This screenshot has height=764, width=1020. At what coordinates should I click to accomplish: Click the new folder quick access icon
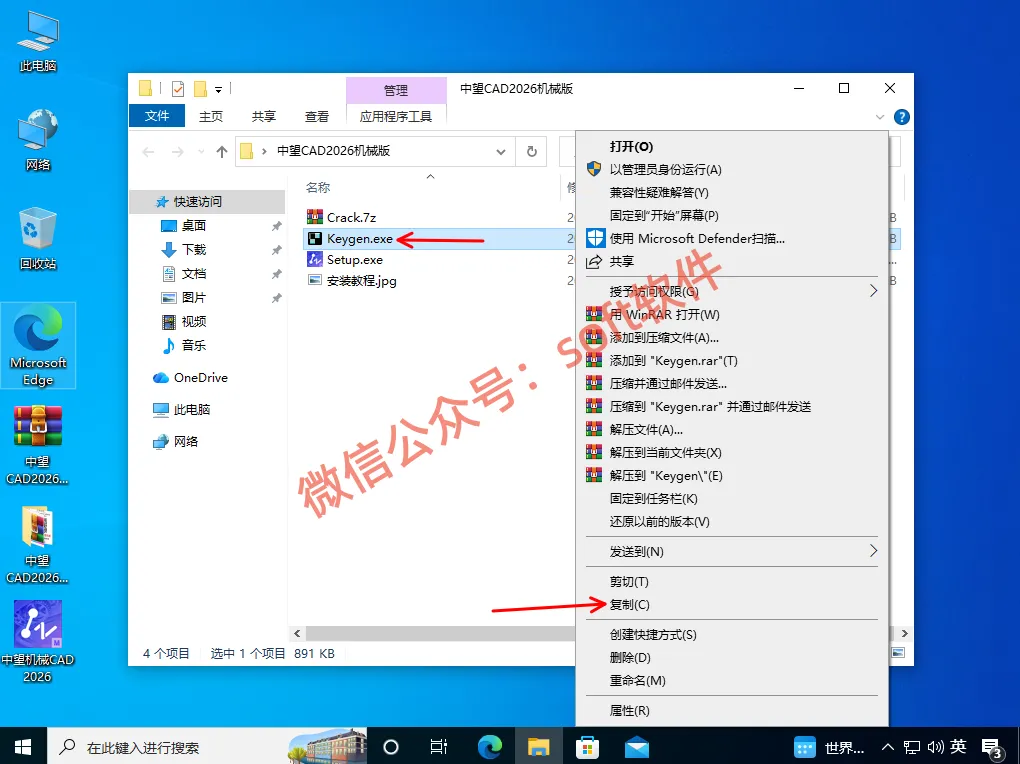coord(200,89)
